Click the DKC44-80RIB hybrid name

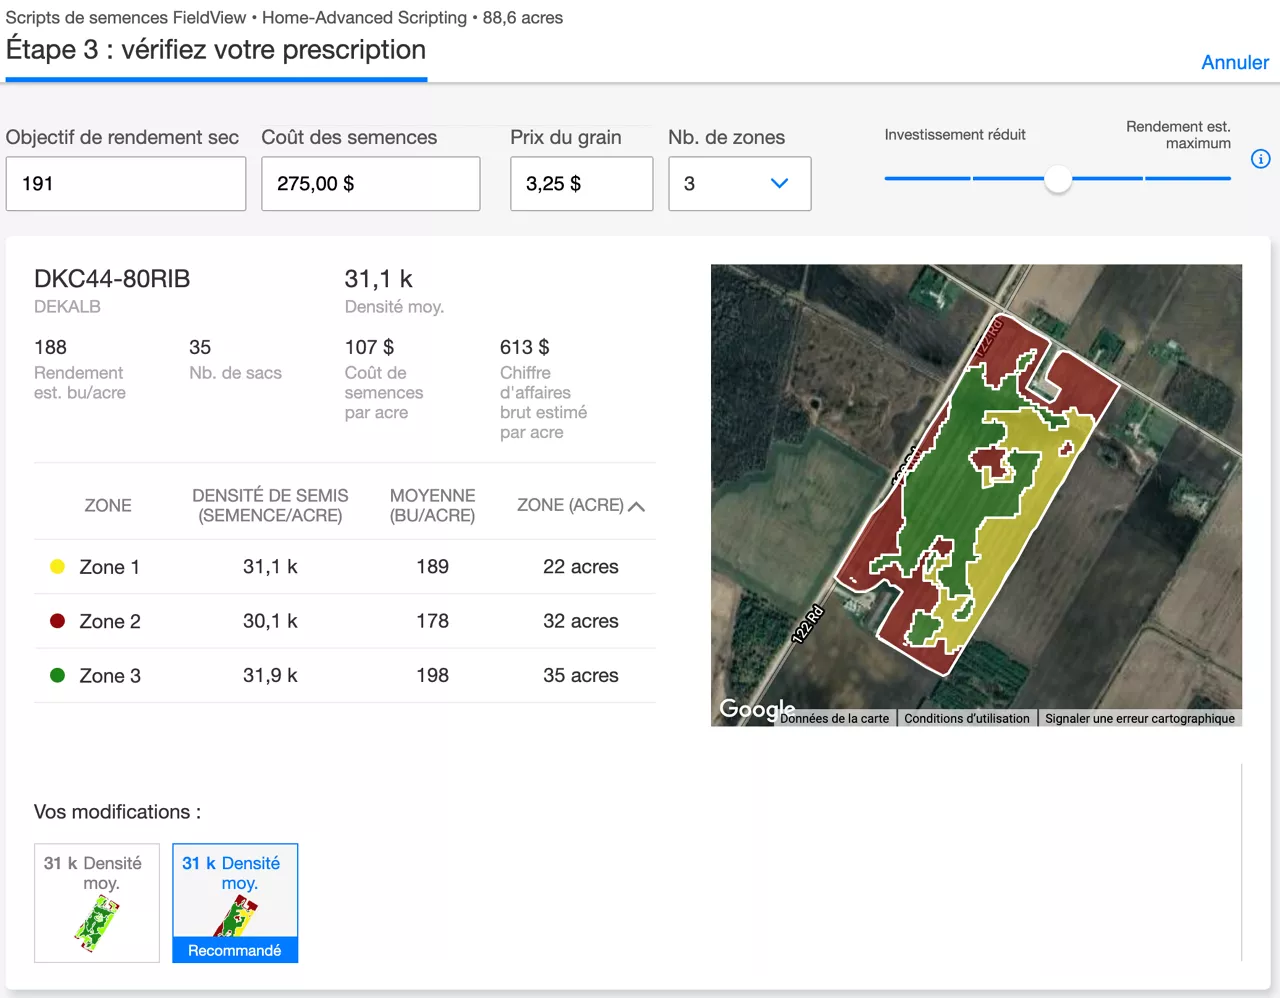112,279
